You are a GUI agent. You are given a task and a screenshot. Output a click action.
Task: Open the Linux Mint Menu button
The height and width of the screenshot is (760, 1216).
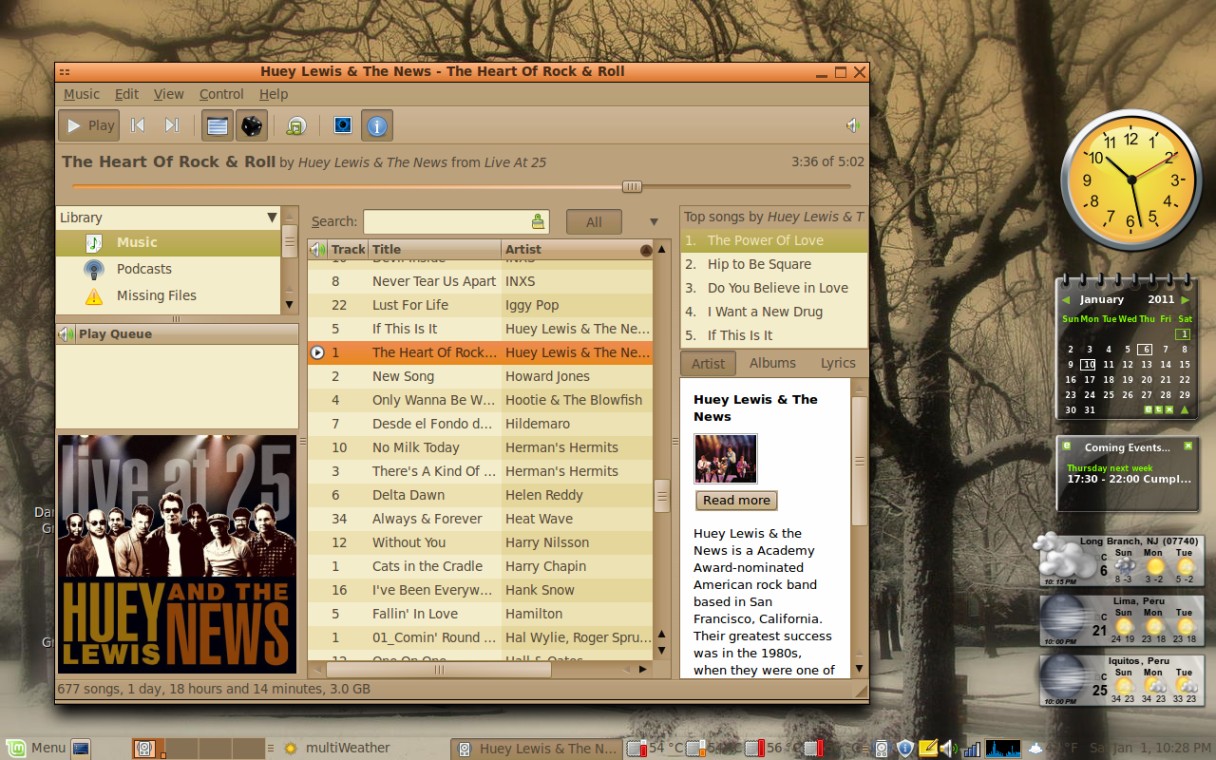(x=35, y=747)
